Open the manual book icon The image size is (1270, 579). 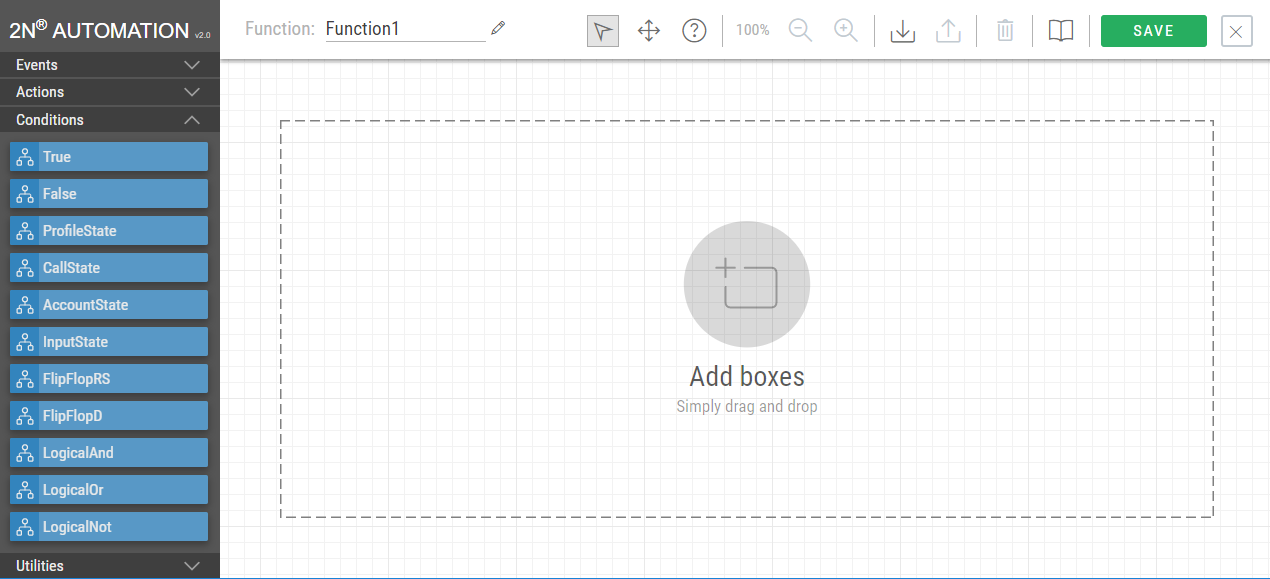click(x=1061, y=31)
